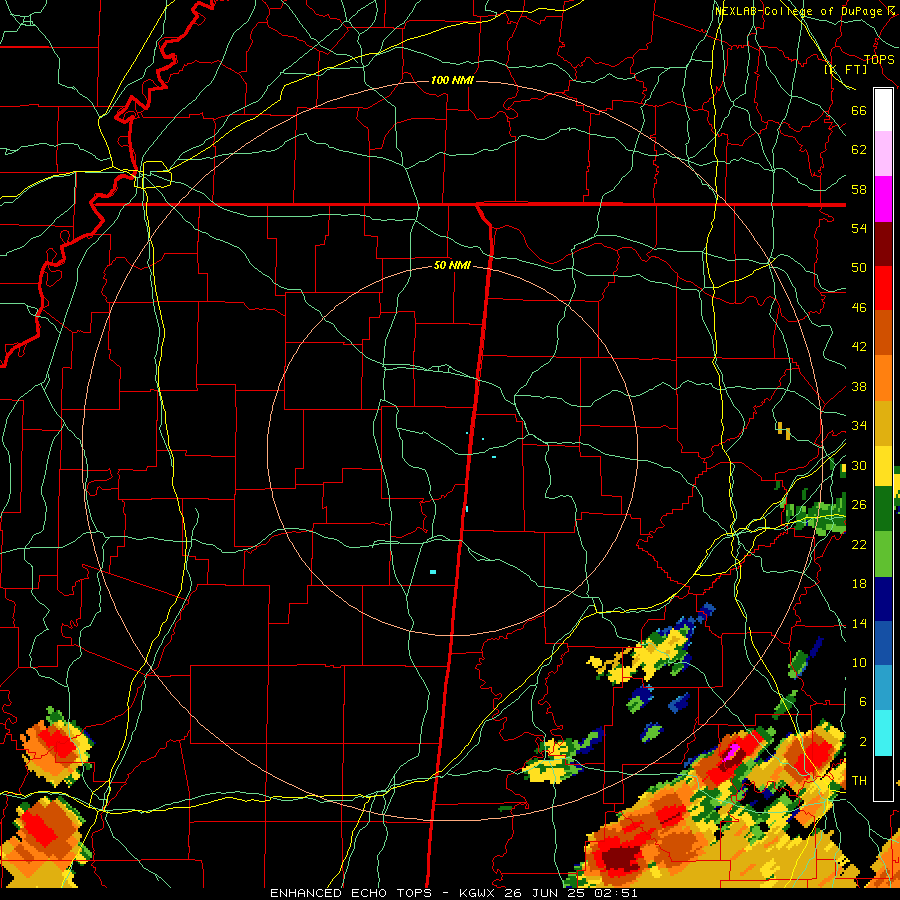Pick the cyan legend swatch
The width and height of the screenshot is (900, 900).
pos(883,733)
